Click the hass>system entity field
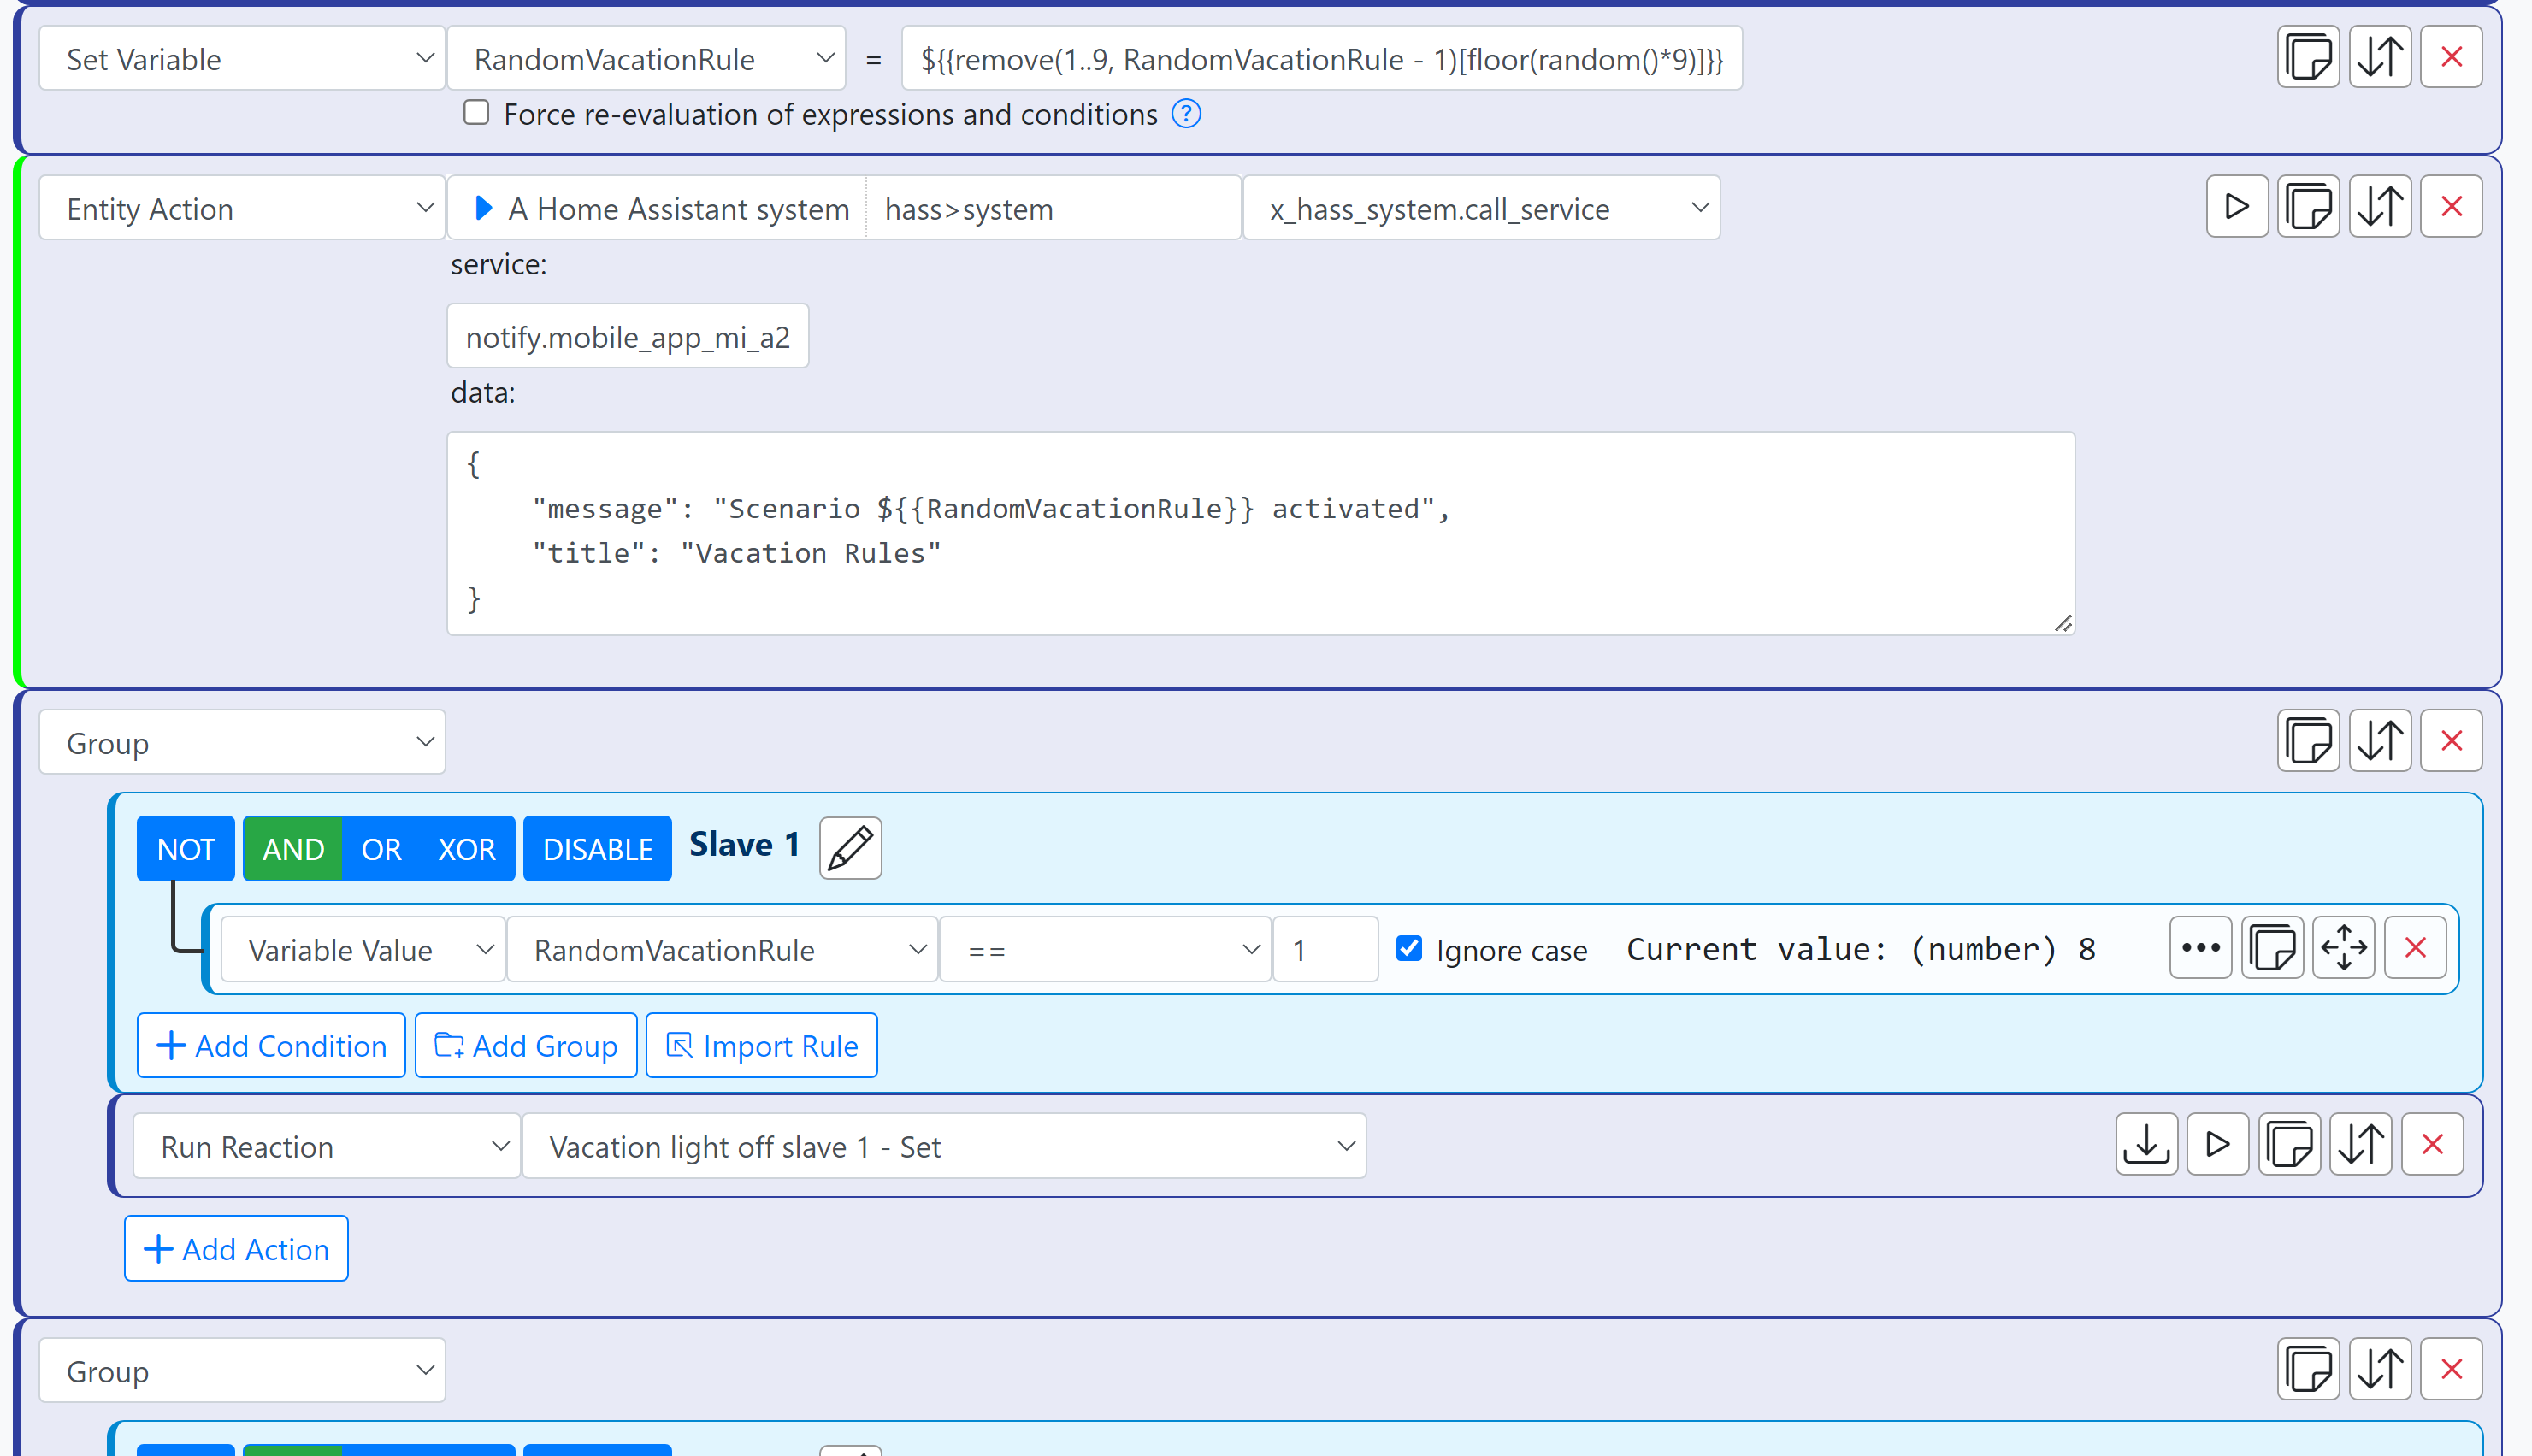This screenshot has height=1456, width=2532. click(x=1053, y=208)
